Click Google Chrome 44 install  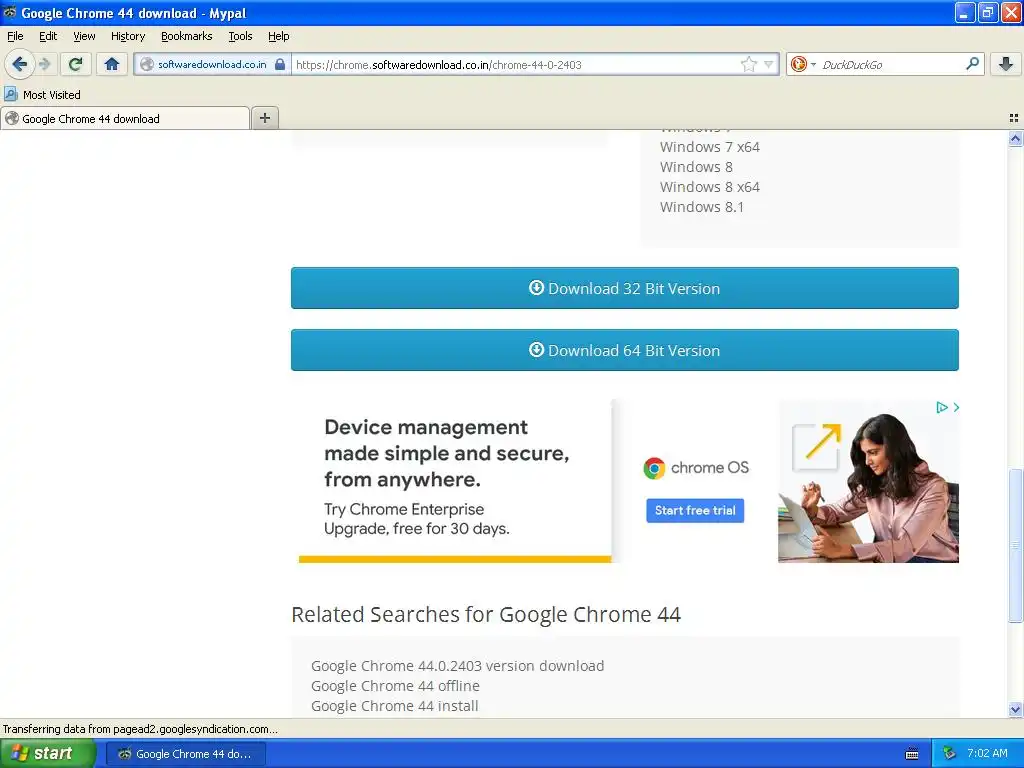click(x=394, y=705)
